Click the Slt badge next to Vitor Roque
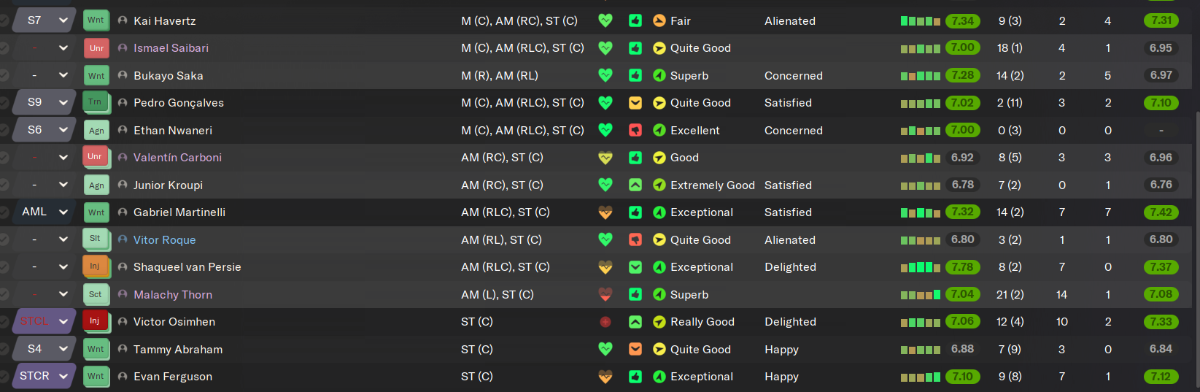1200x392 pixels. point(96,240)
